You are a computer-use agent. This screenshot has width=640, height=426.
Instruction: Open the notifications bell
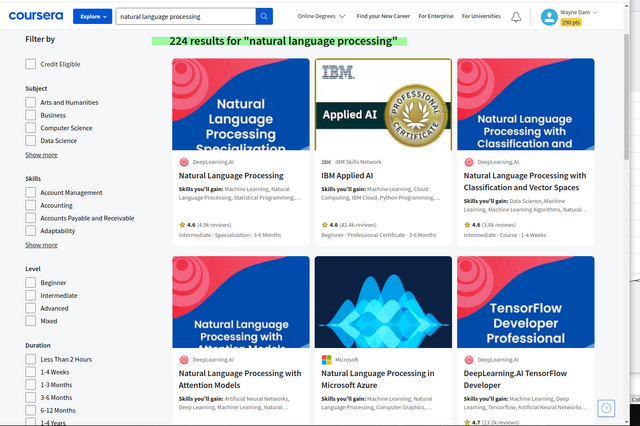tap(516, 17)
